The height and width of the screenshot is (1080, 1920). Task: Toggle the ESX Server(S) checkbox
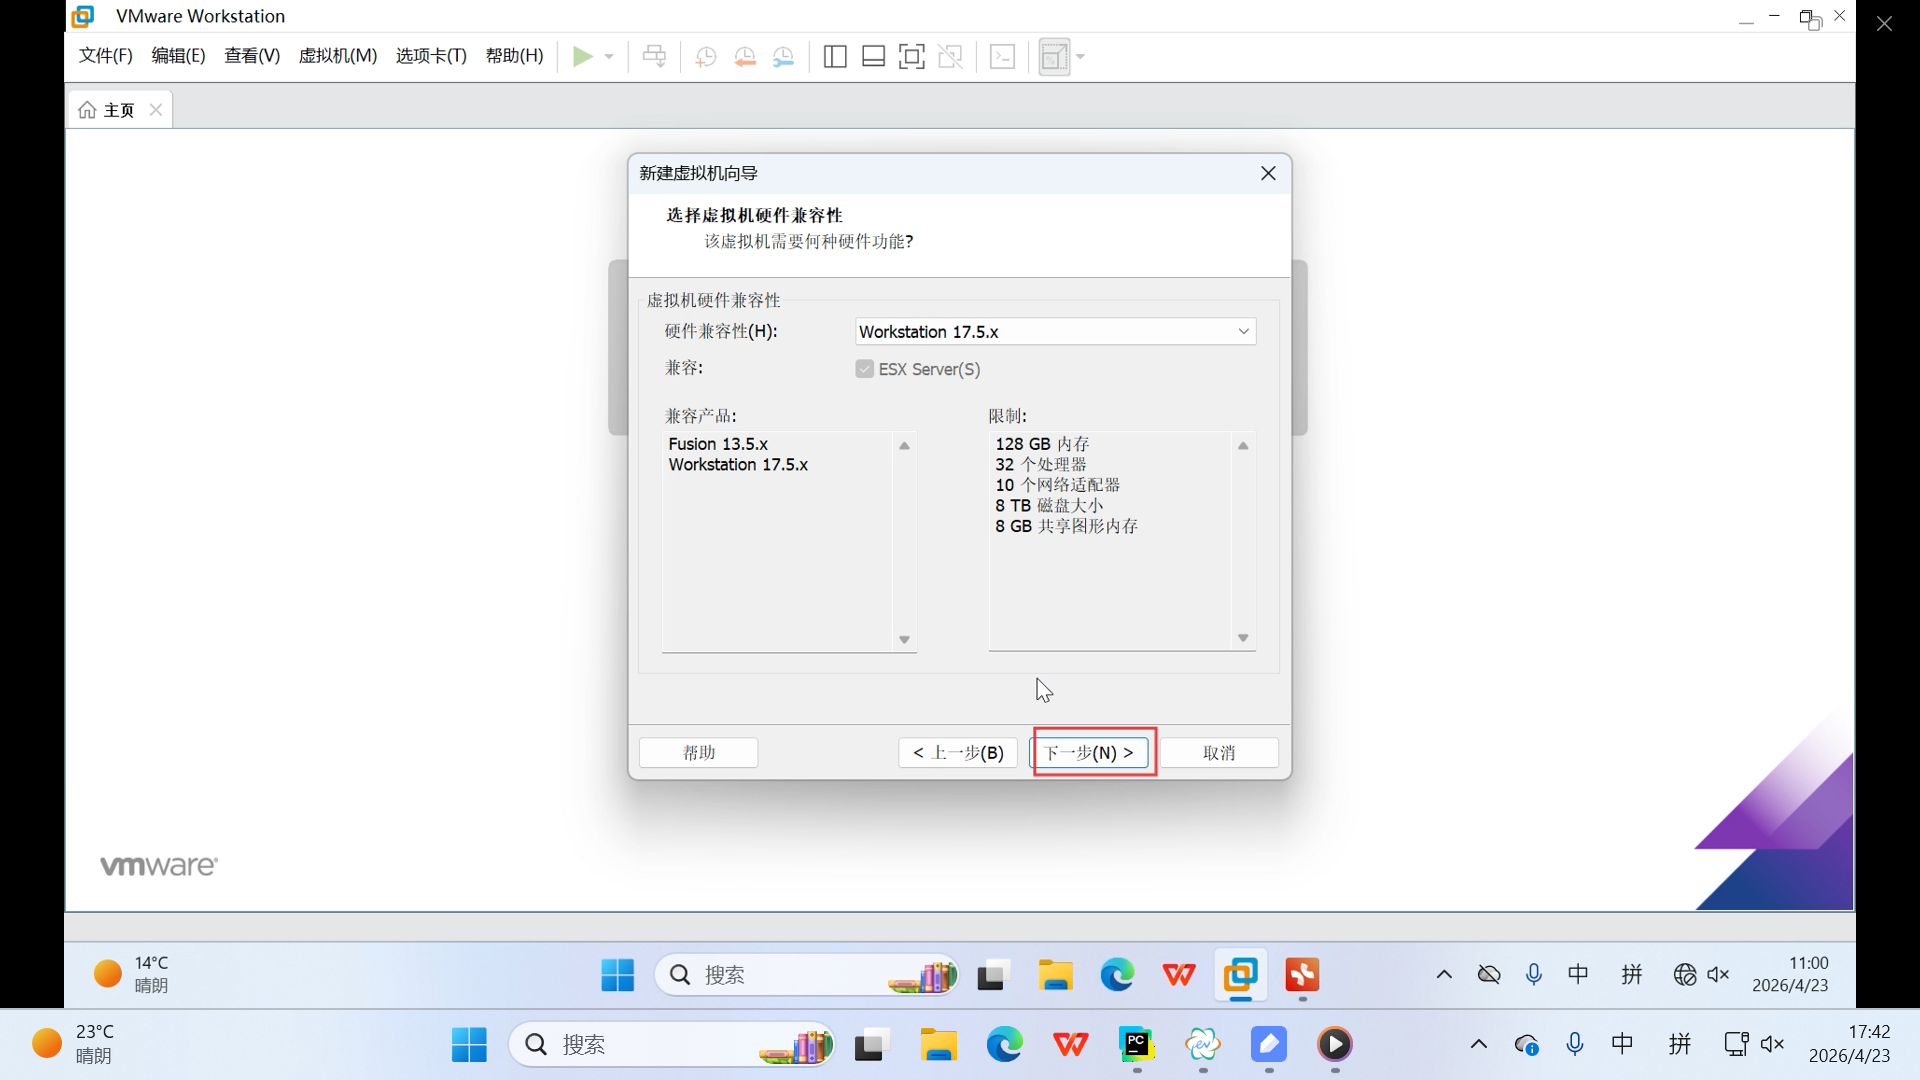pos(865,369)
